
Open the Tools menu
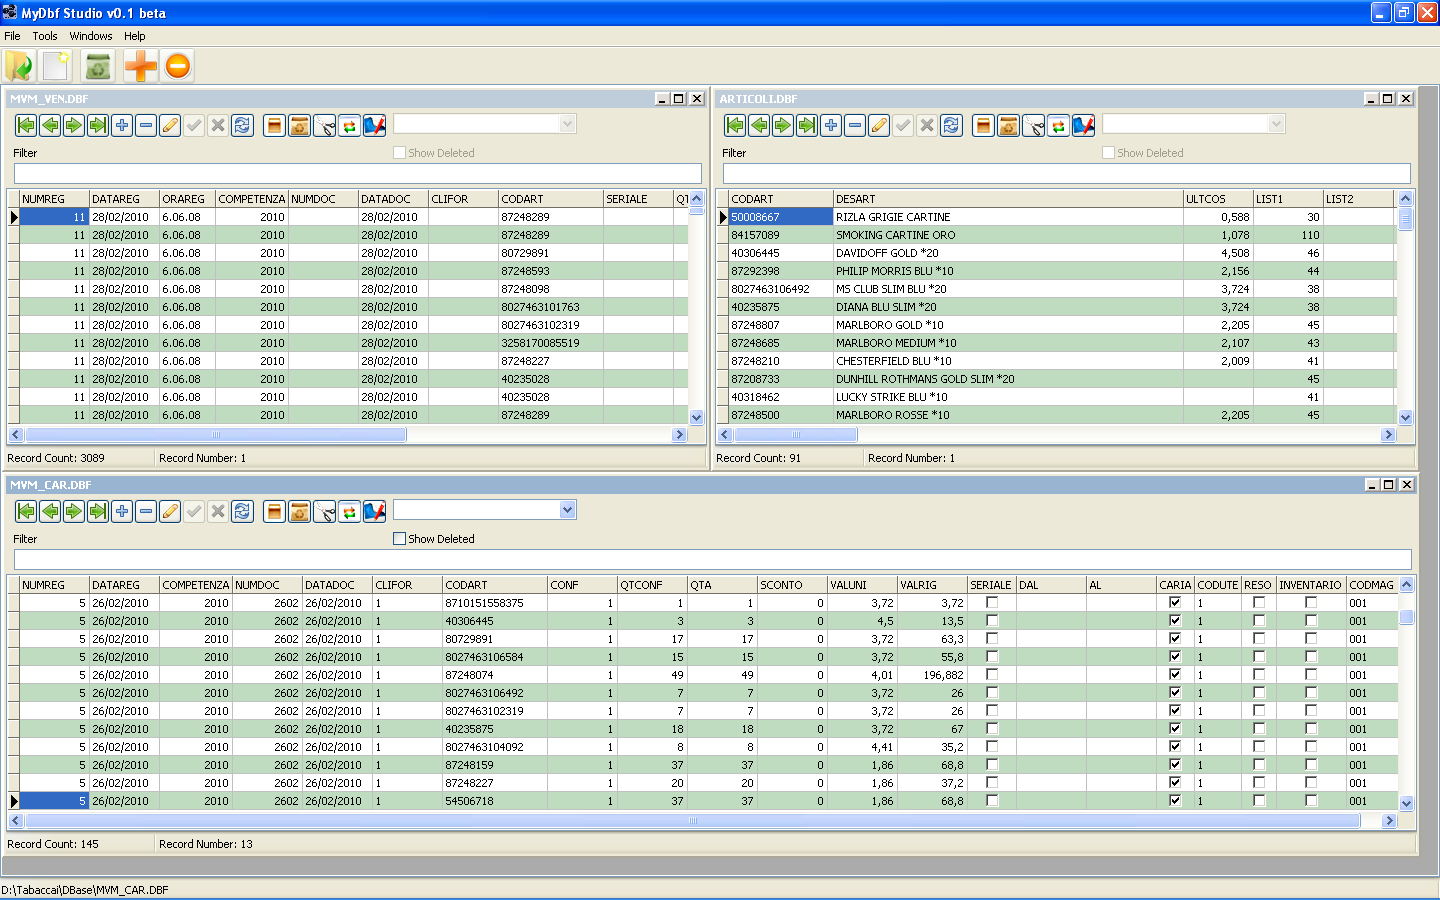point(45,36)
